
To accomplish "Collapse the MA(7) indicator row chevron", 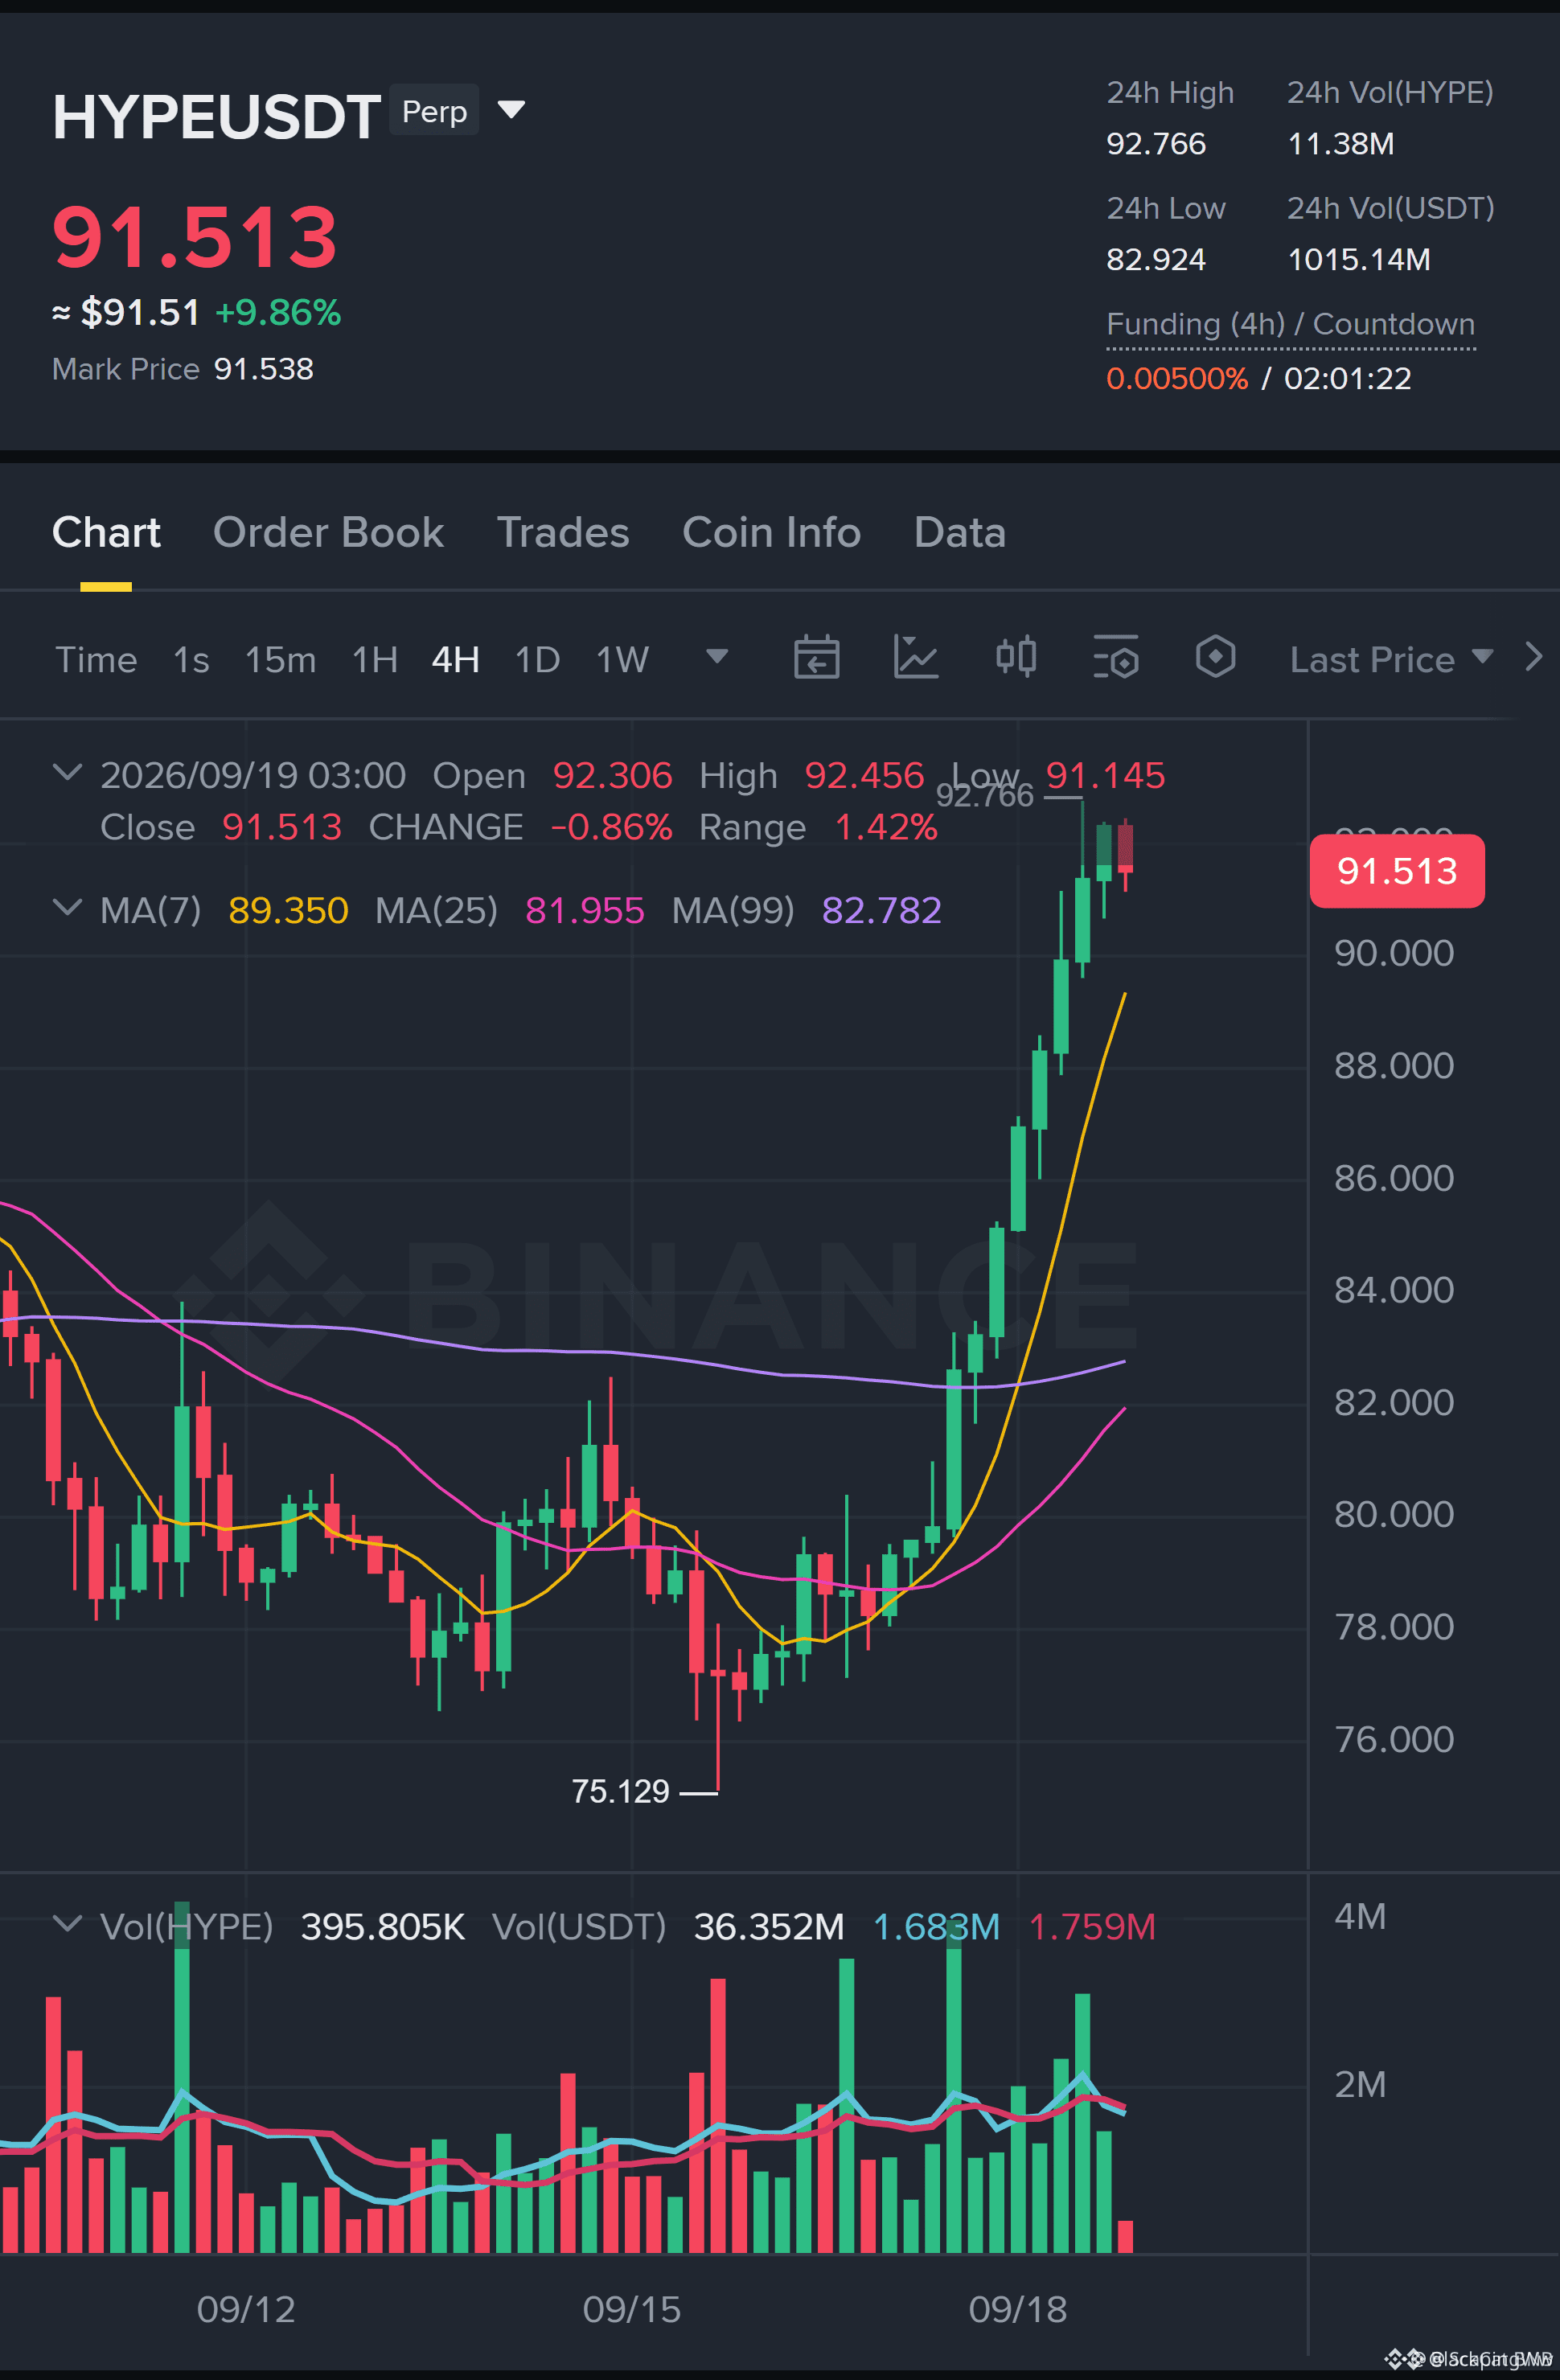I will coord(67,908).
